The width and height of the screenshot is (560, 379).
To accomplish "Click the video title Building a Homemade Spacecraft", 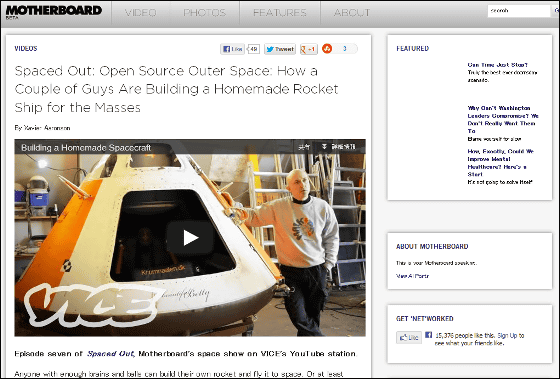I will click(x=86, y=148).
